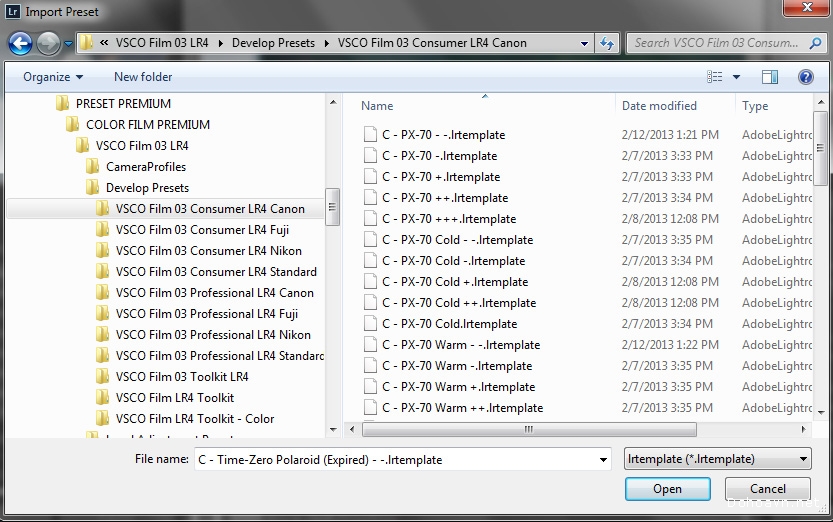Select file C - PX-70 -.lrtemplate
This screenshot has width=833, height=522.
439,156
